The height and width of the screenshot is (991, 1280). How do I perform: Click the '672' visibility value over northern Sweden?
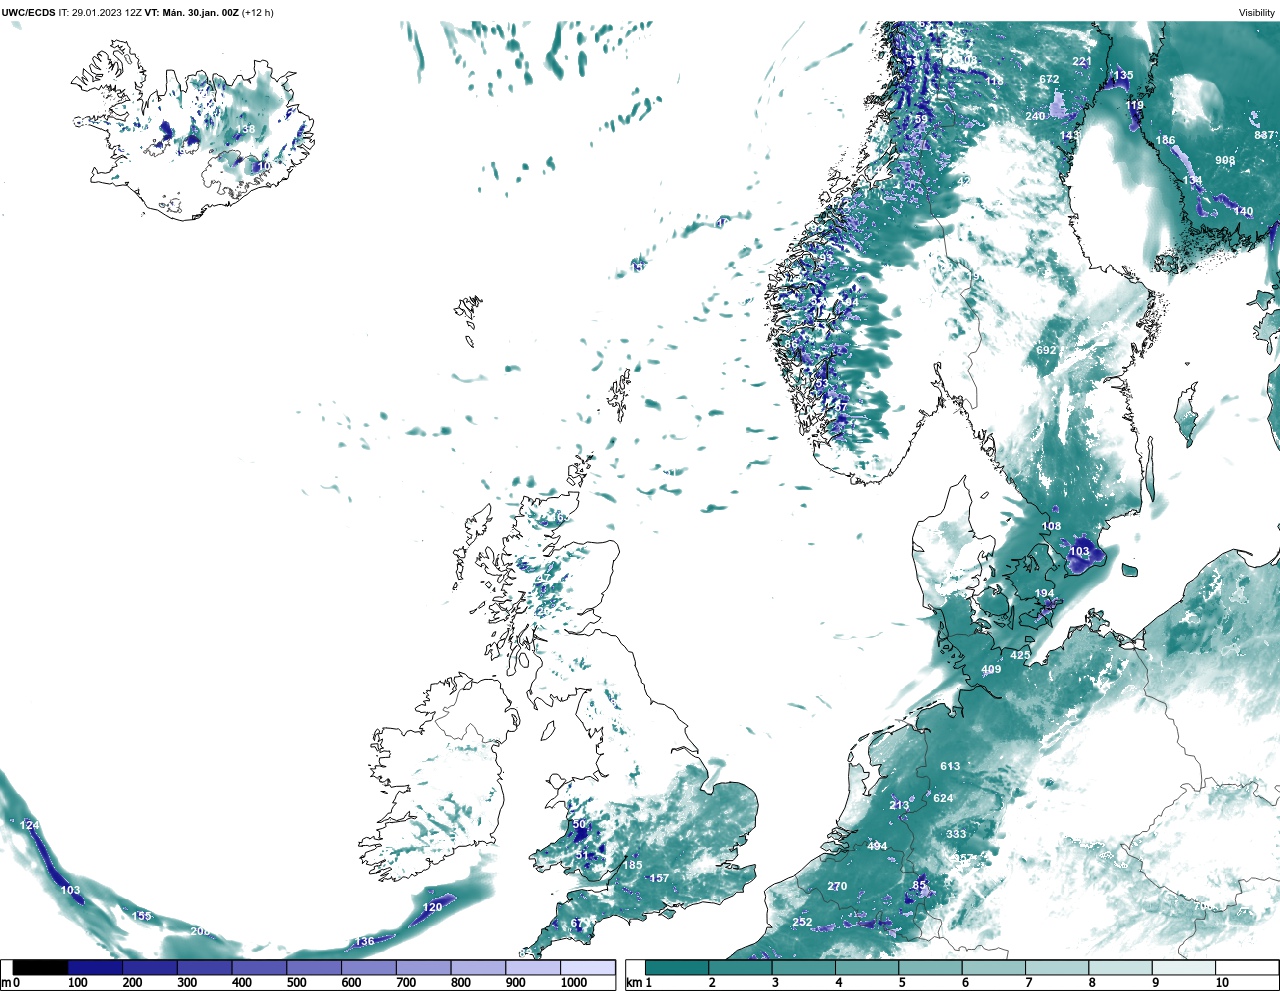coord(1049,80)
